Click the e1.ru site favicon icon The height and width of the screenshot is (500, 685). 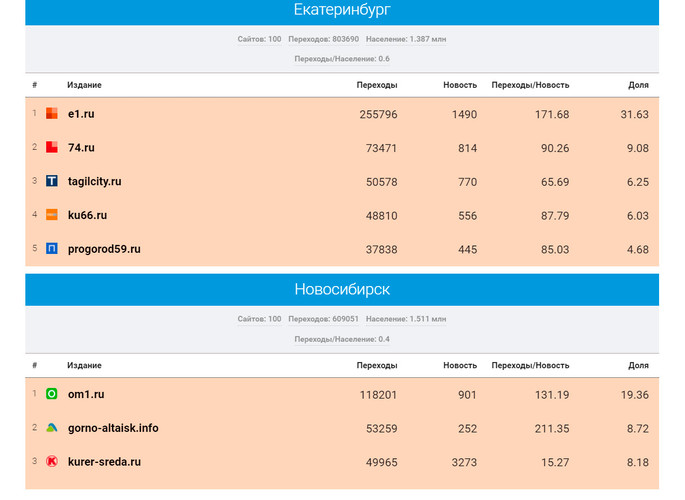coord(52,114)
